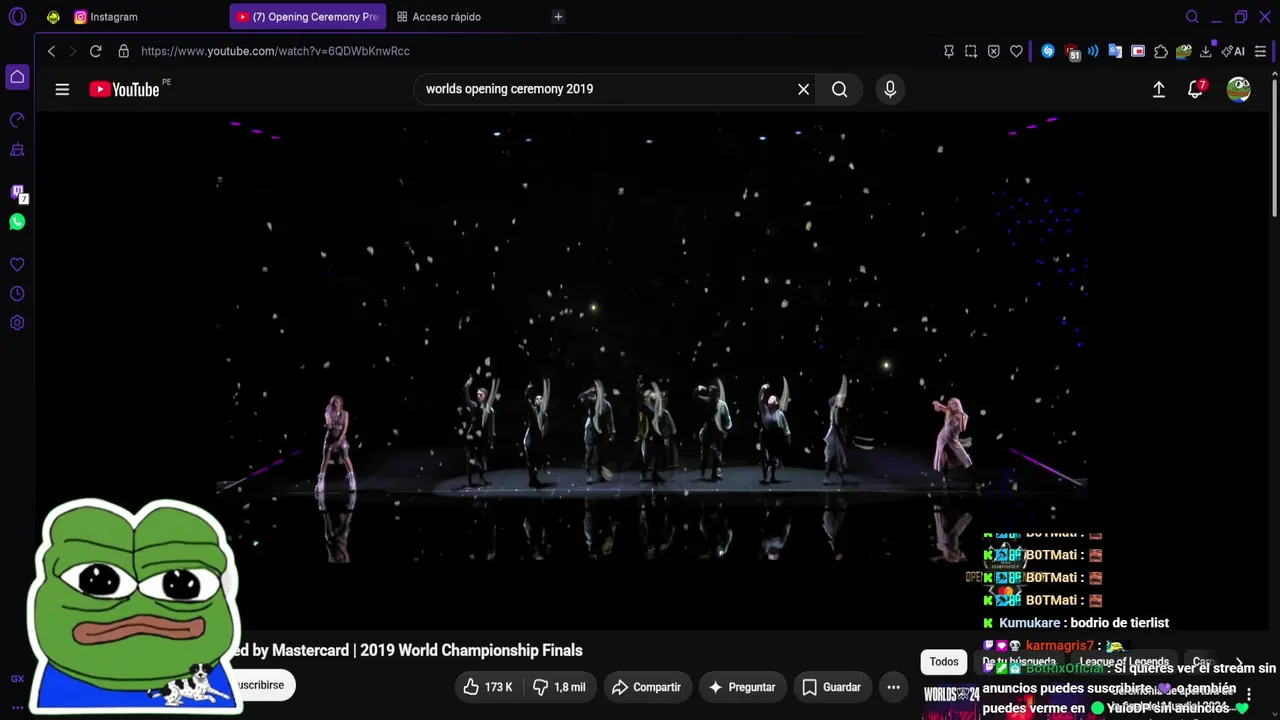Screen dimensions: 1280x720
Task: Open the Pepe frog extension icon
Action: (1184, 51)
